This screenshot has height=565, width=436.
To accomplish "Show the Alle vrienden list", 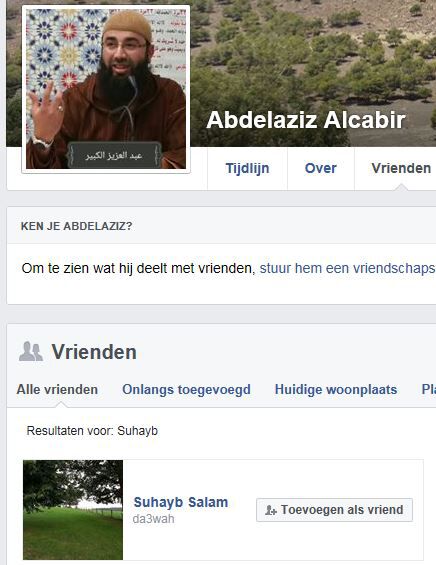I will (57, 390).
